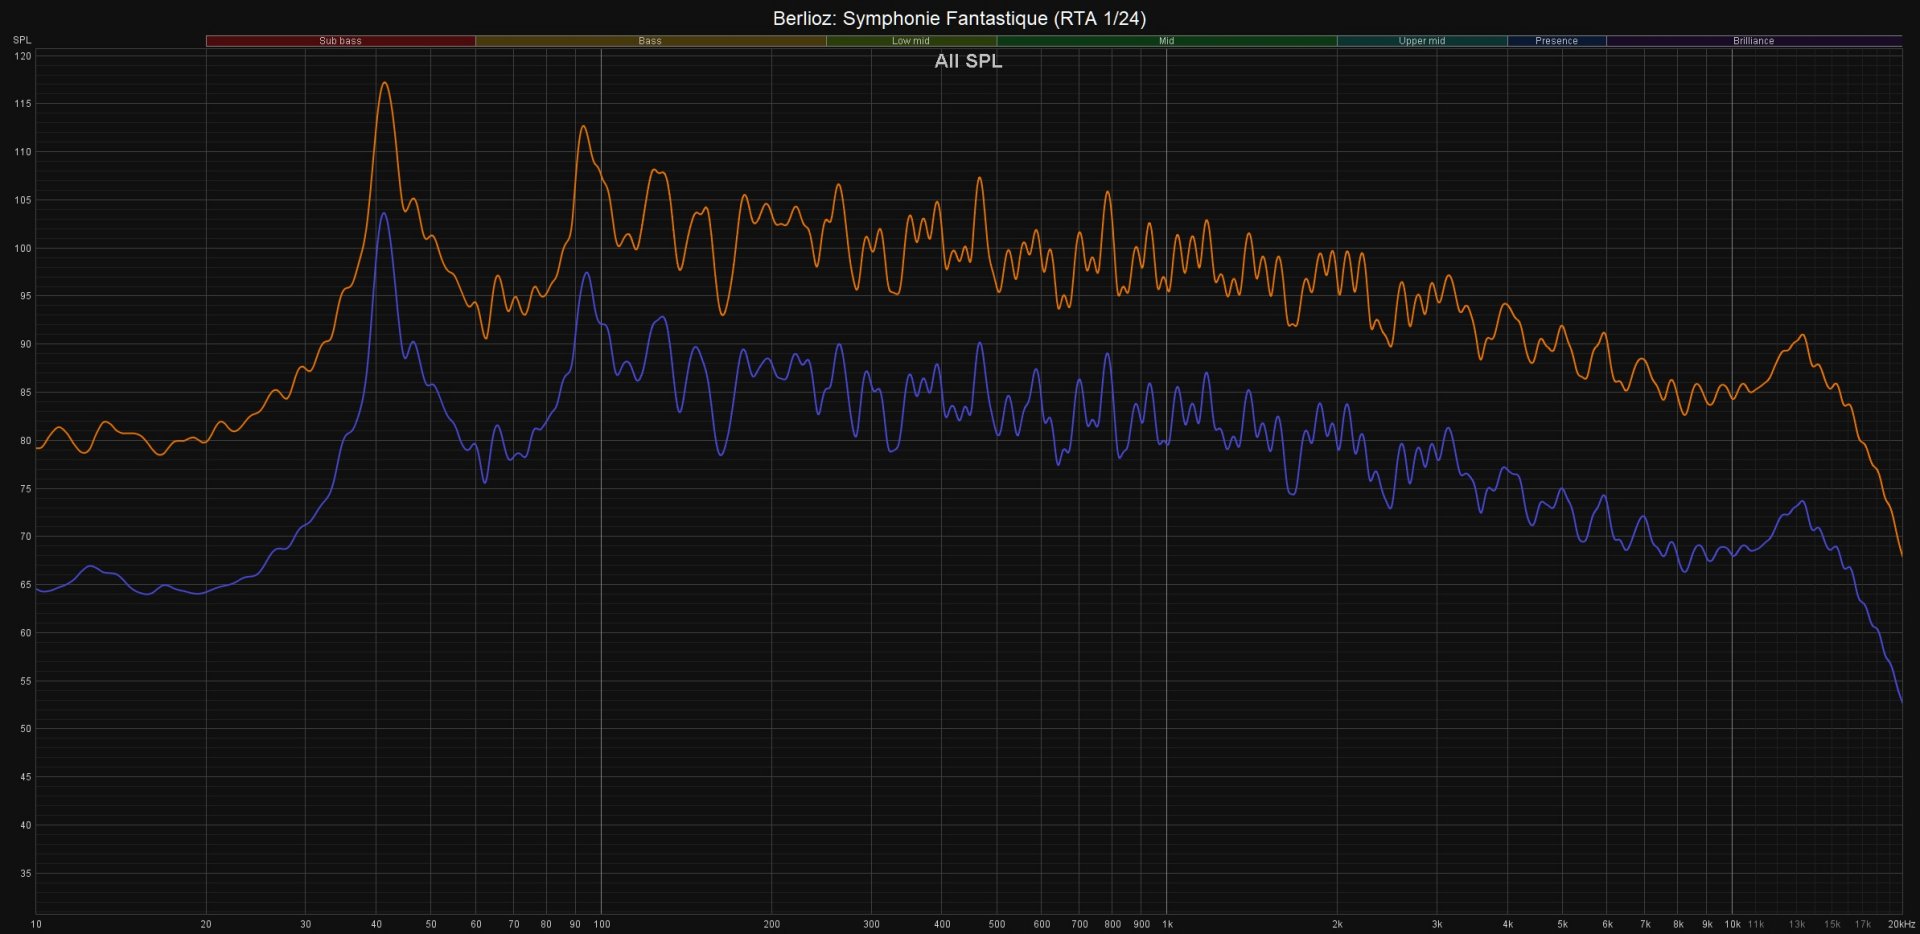Click the 10k frequency axis label
The height and width of the screenshot is (934, 1920).
(x=1732, y=924)
